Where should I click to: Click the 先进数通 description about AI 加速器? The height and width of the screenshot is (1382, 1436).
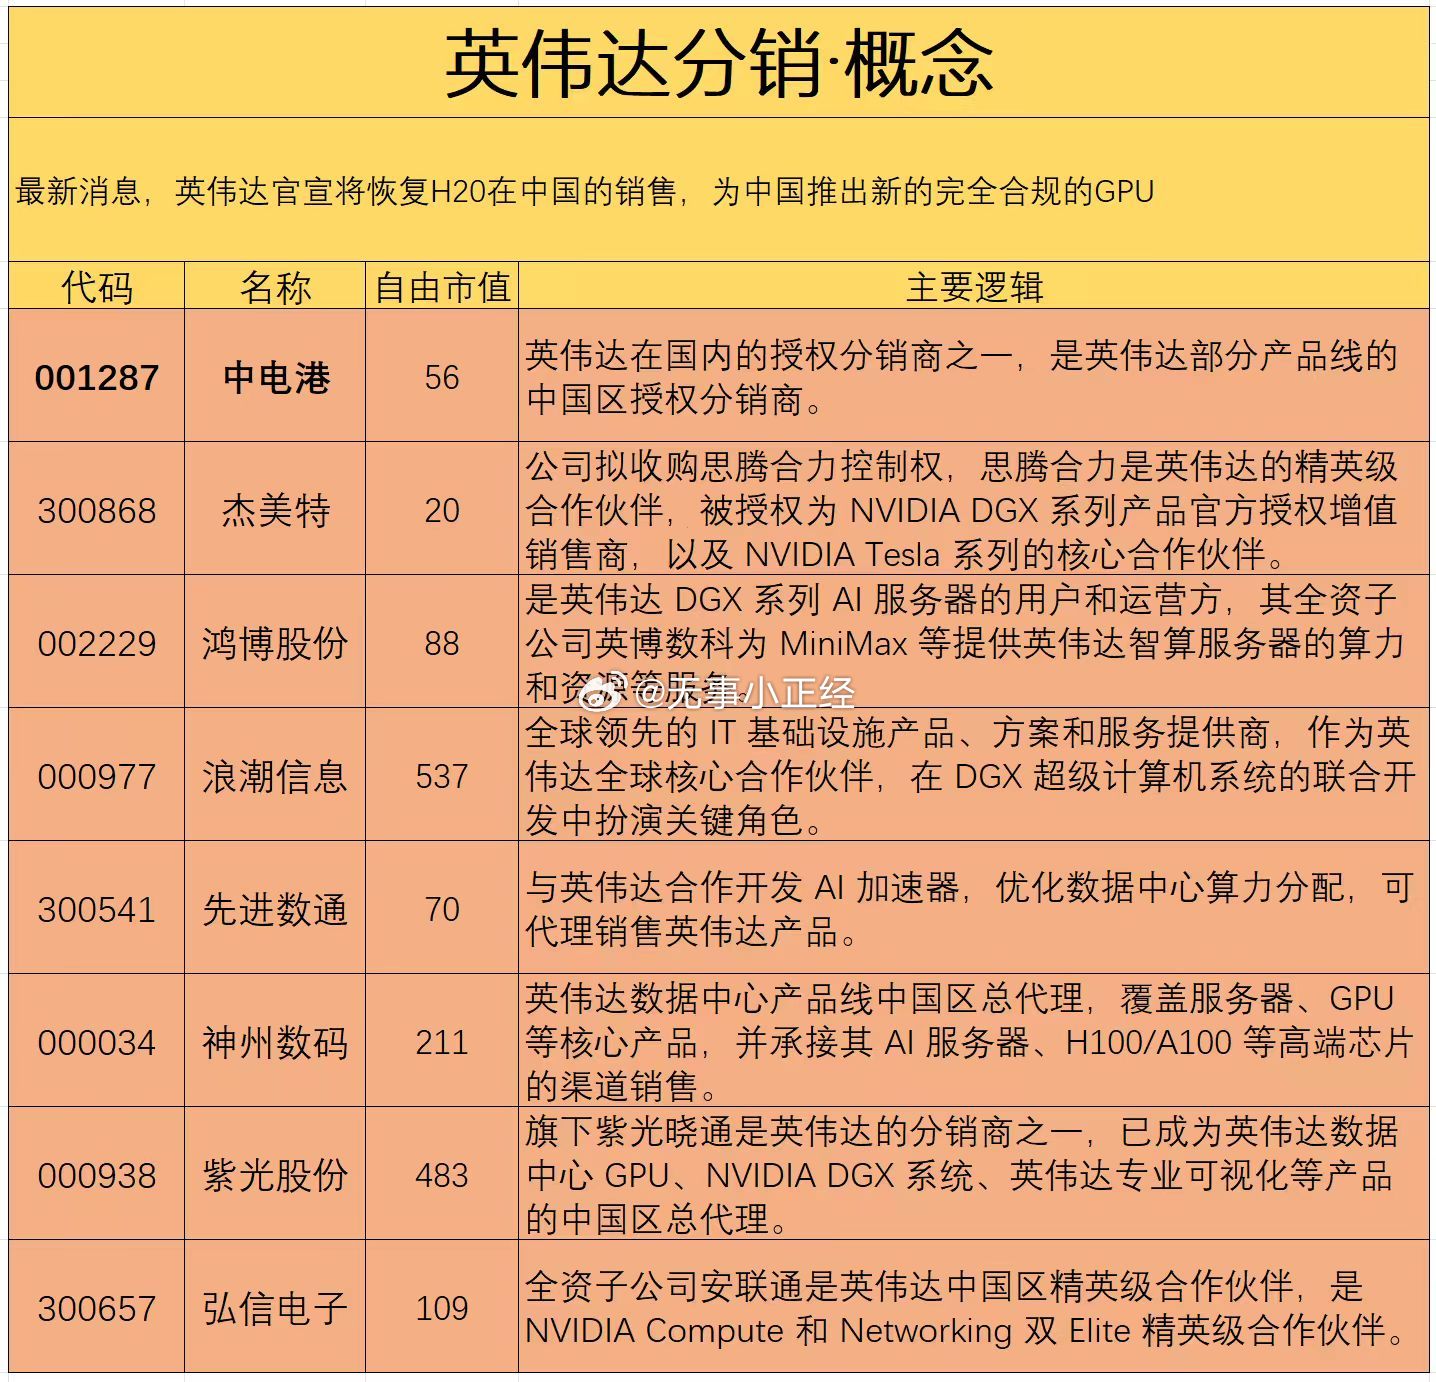(x=974, y=908)
